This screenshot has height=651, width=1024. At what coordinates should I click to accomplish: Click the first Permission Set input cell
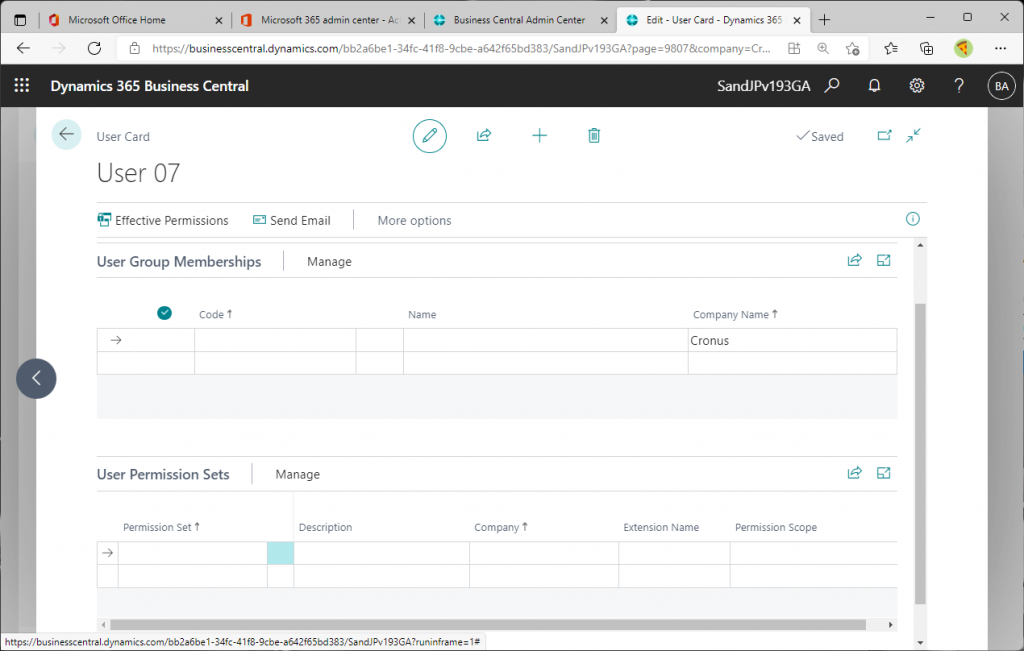coord(193,553)
